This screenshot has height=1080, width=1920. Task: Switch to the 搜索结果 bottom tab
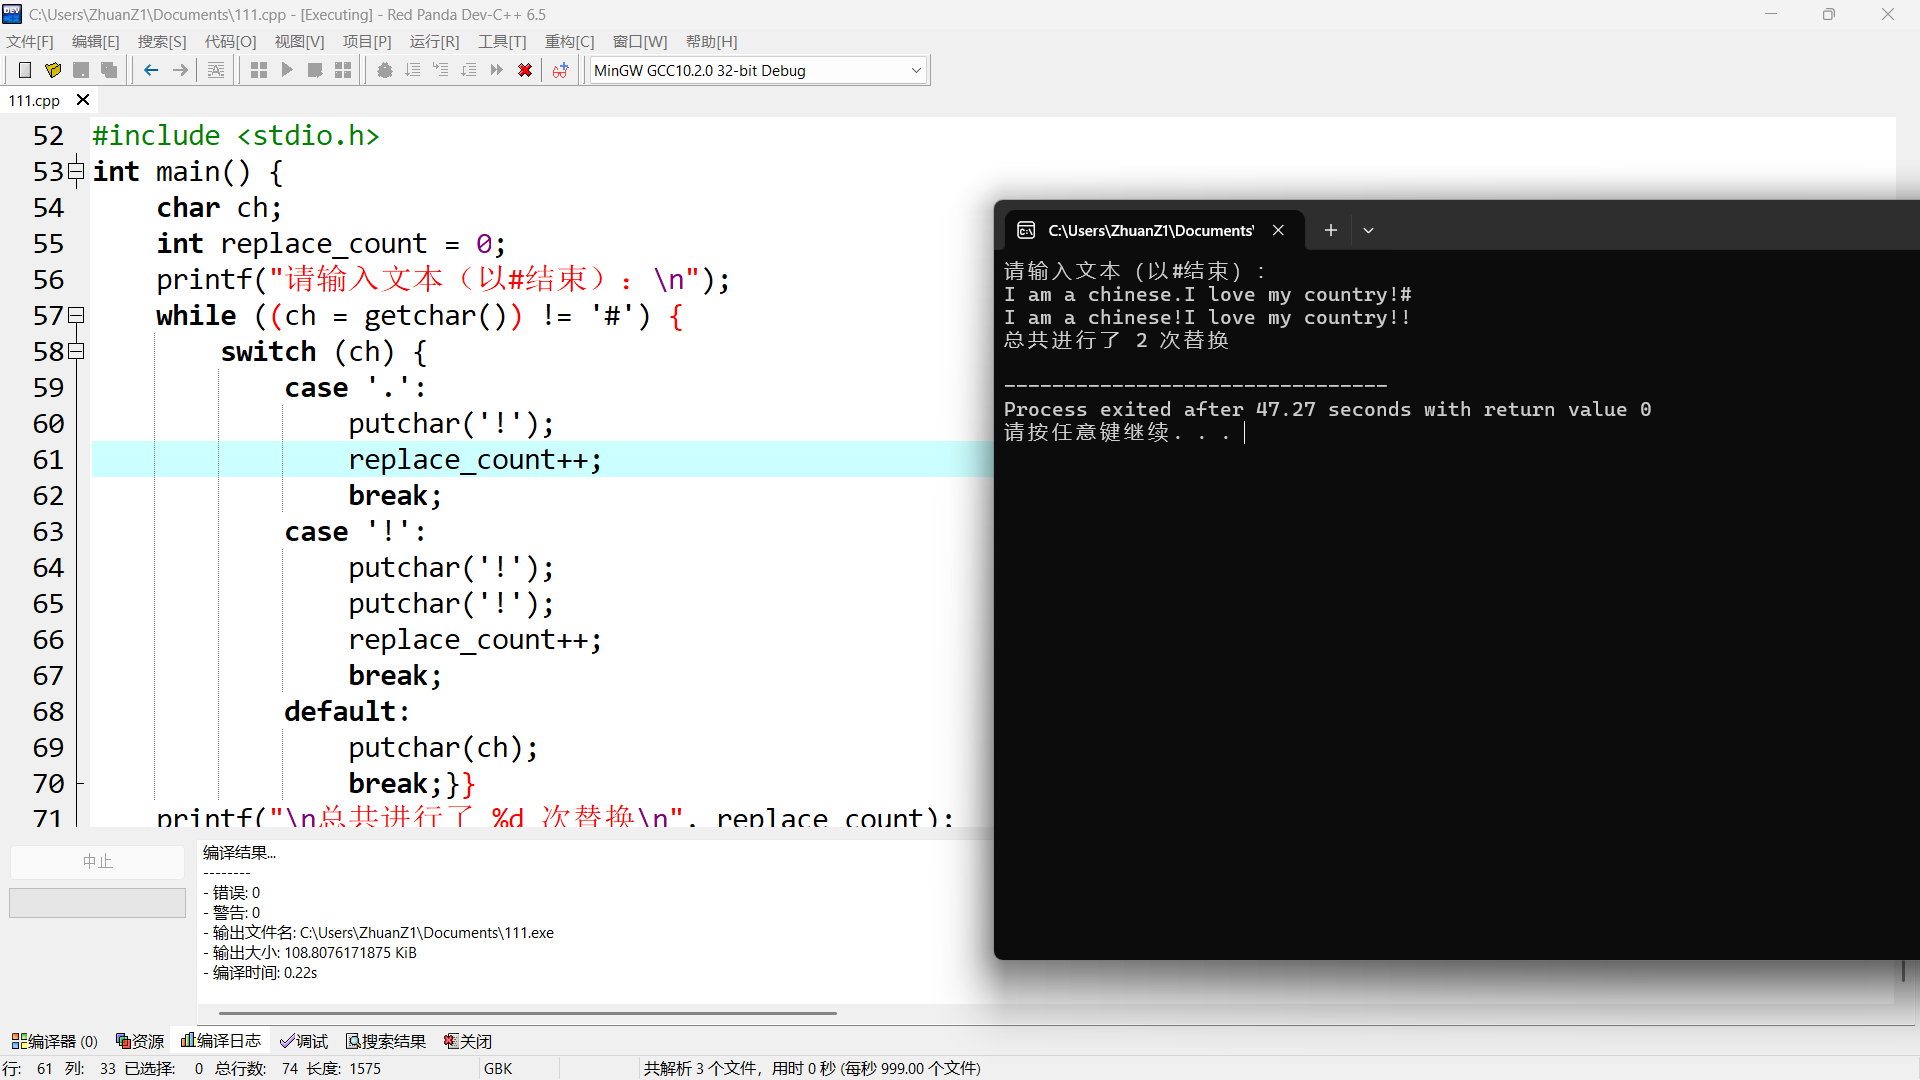[x=386, y=1041]
